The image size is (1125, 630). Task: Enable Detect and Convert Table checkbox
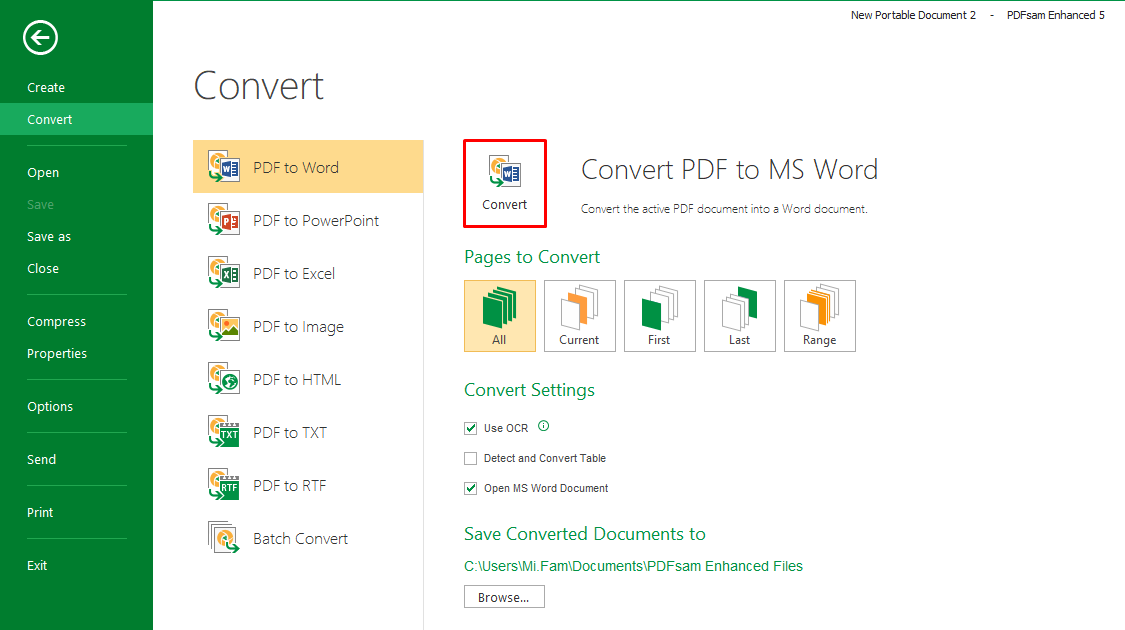click(471, 459)
